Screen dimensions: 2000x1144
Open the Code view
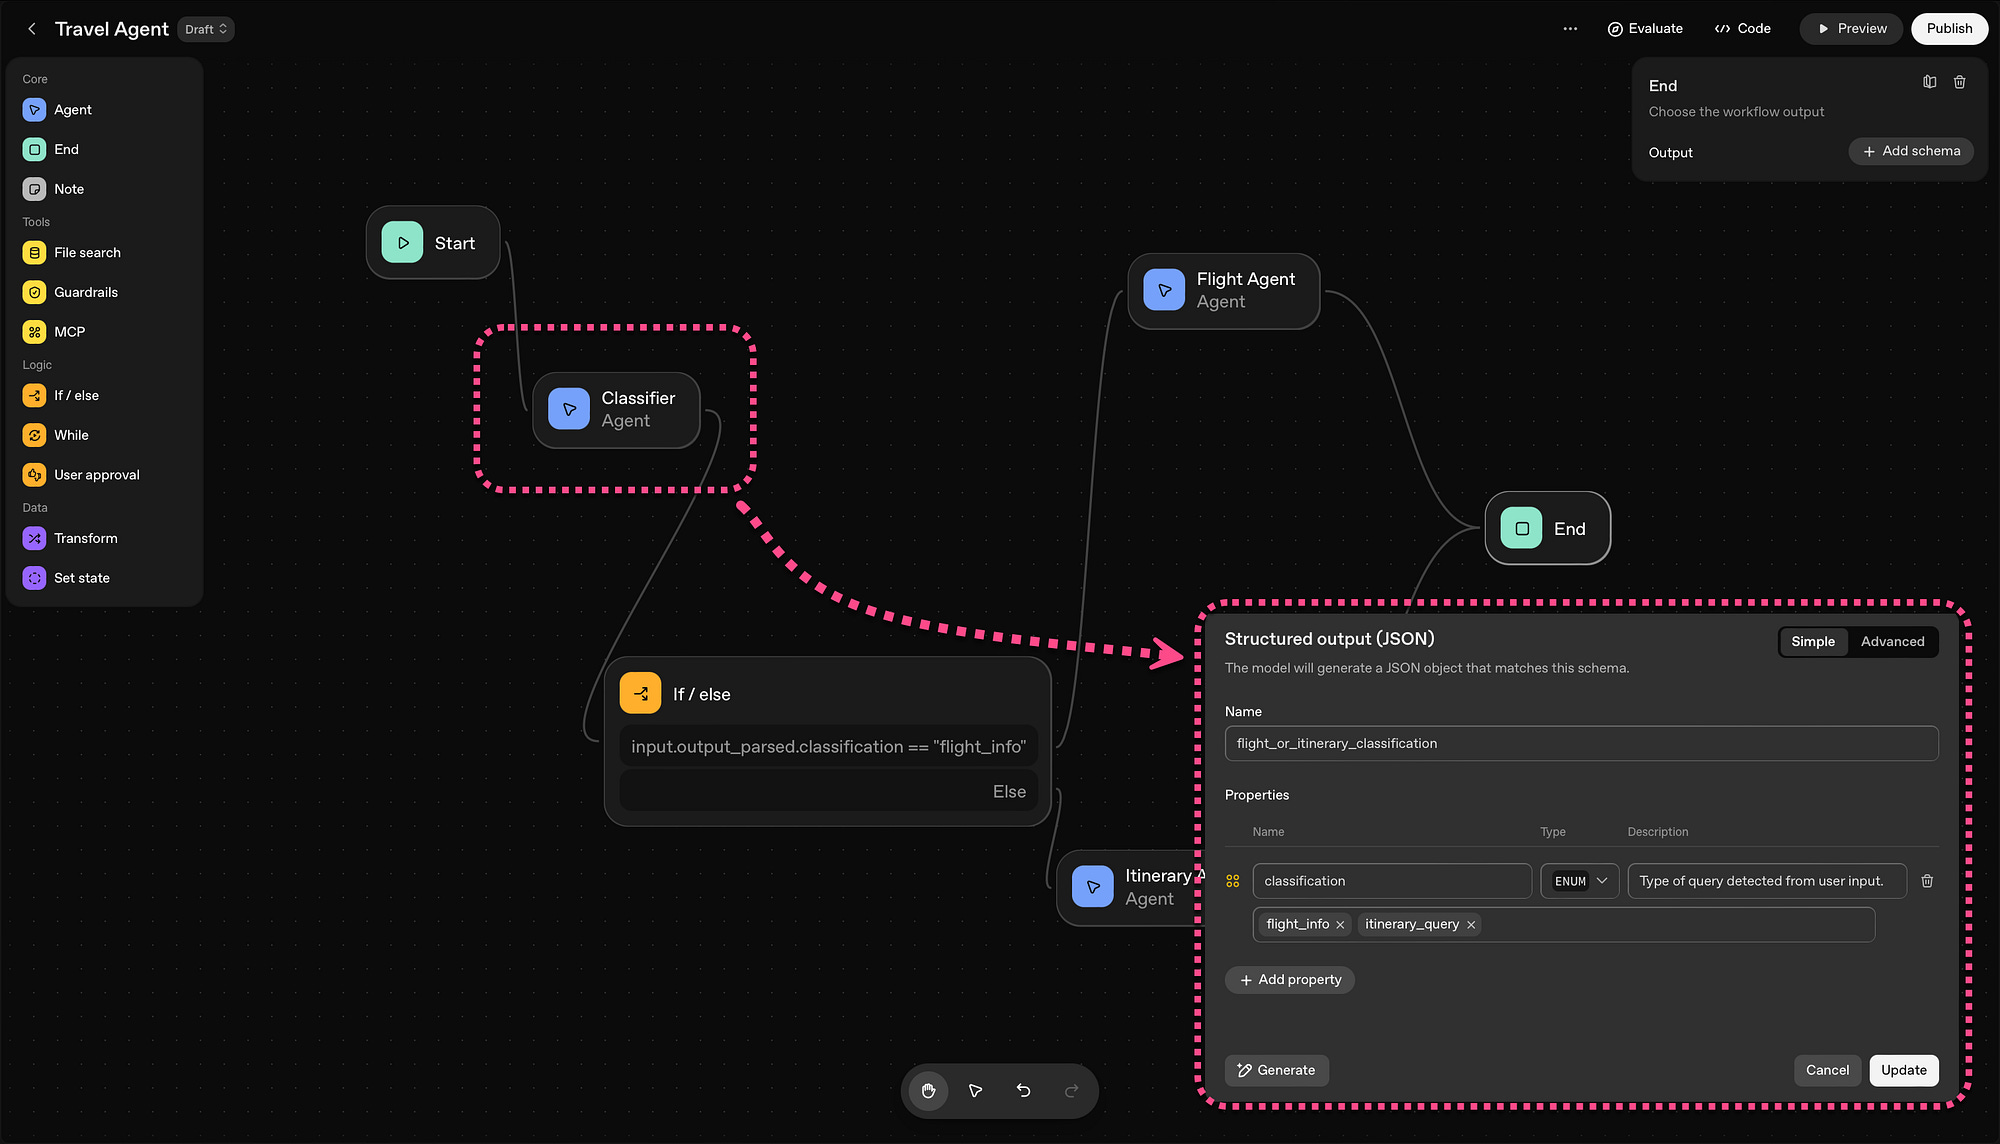point(1743,29)
